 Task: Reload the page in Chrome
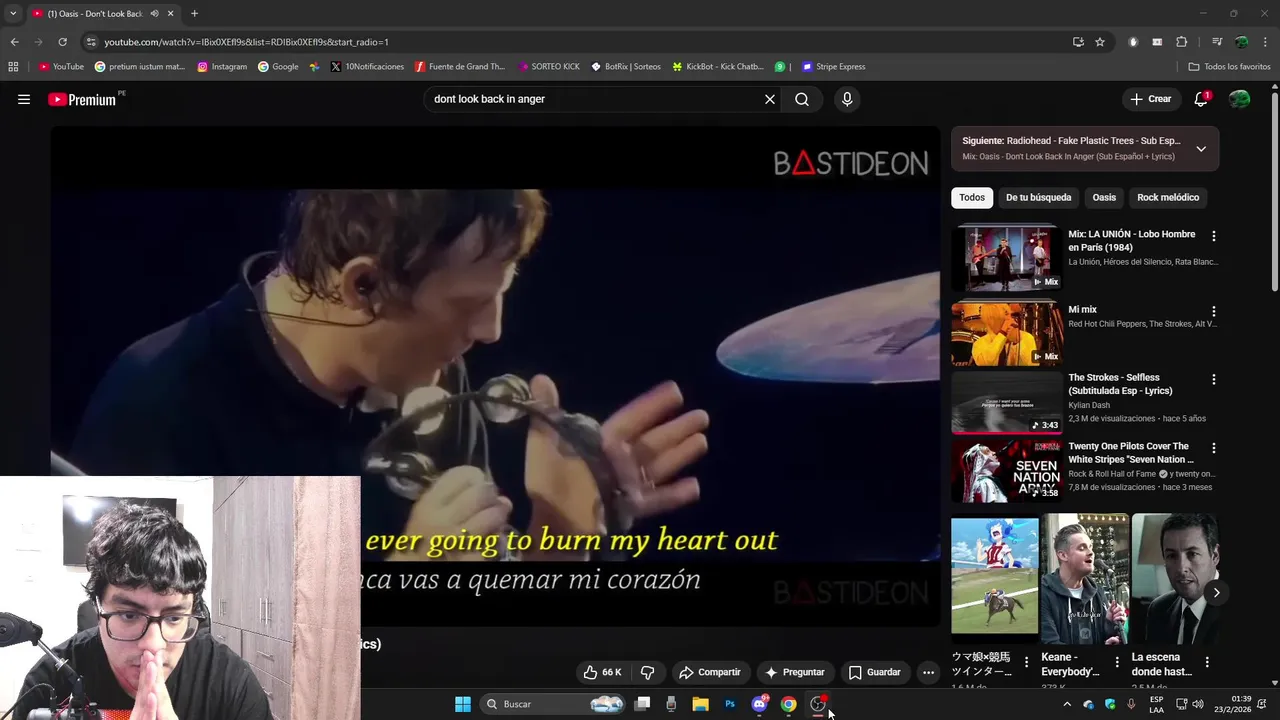[62, 42]
